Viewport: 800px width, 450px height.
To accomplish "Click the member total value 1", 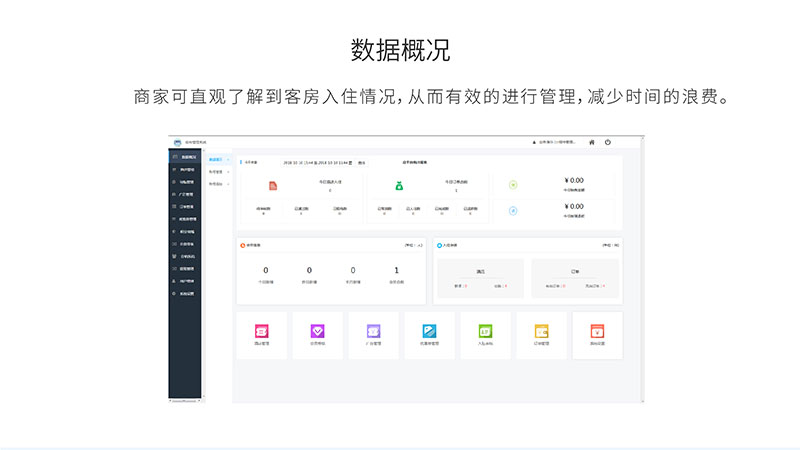I will pyautogui.click(x=396, y=270).
